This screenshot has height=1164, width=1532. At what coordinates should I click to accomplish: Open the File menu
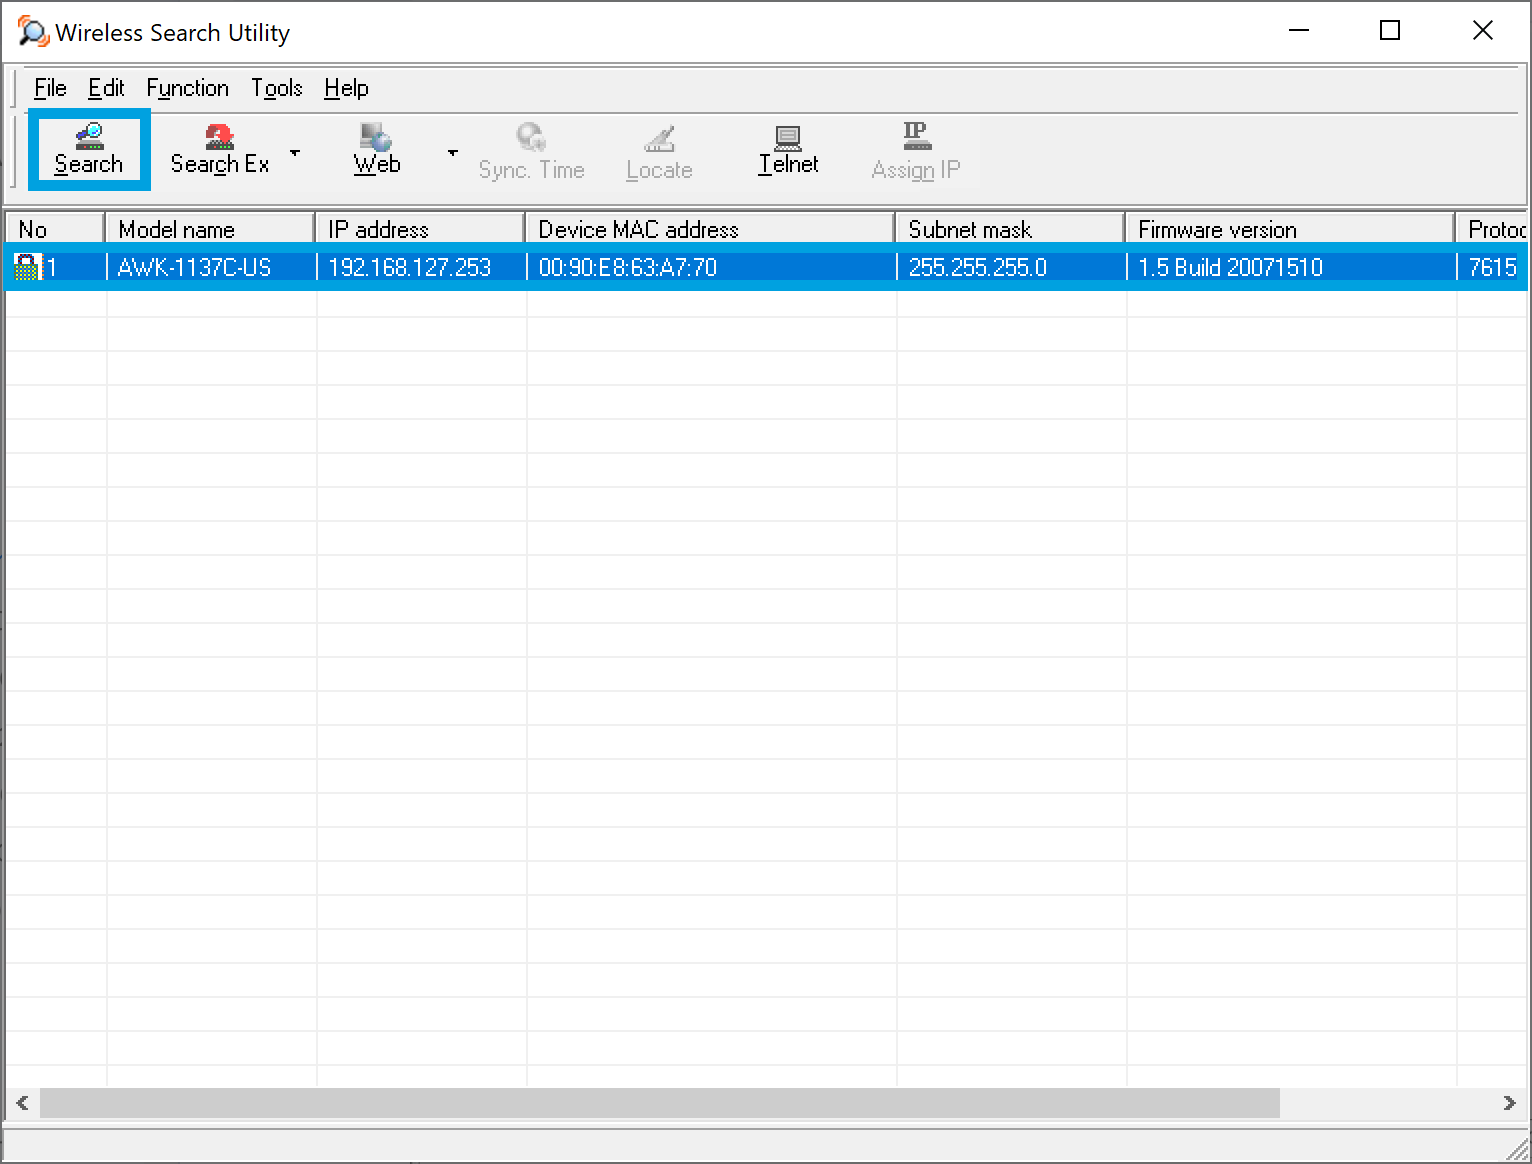click(50, 88)
